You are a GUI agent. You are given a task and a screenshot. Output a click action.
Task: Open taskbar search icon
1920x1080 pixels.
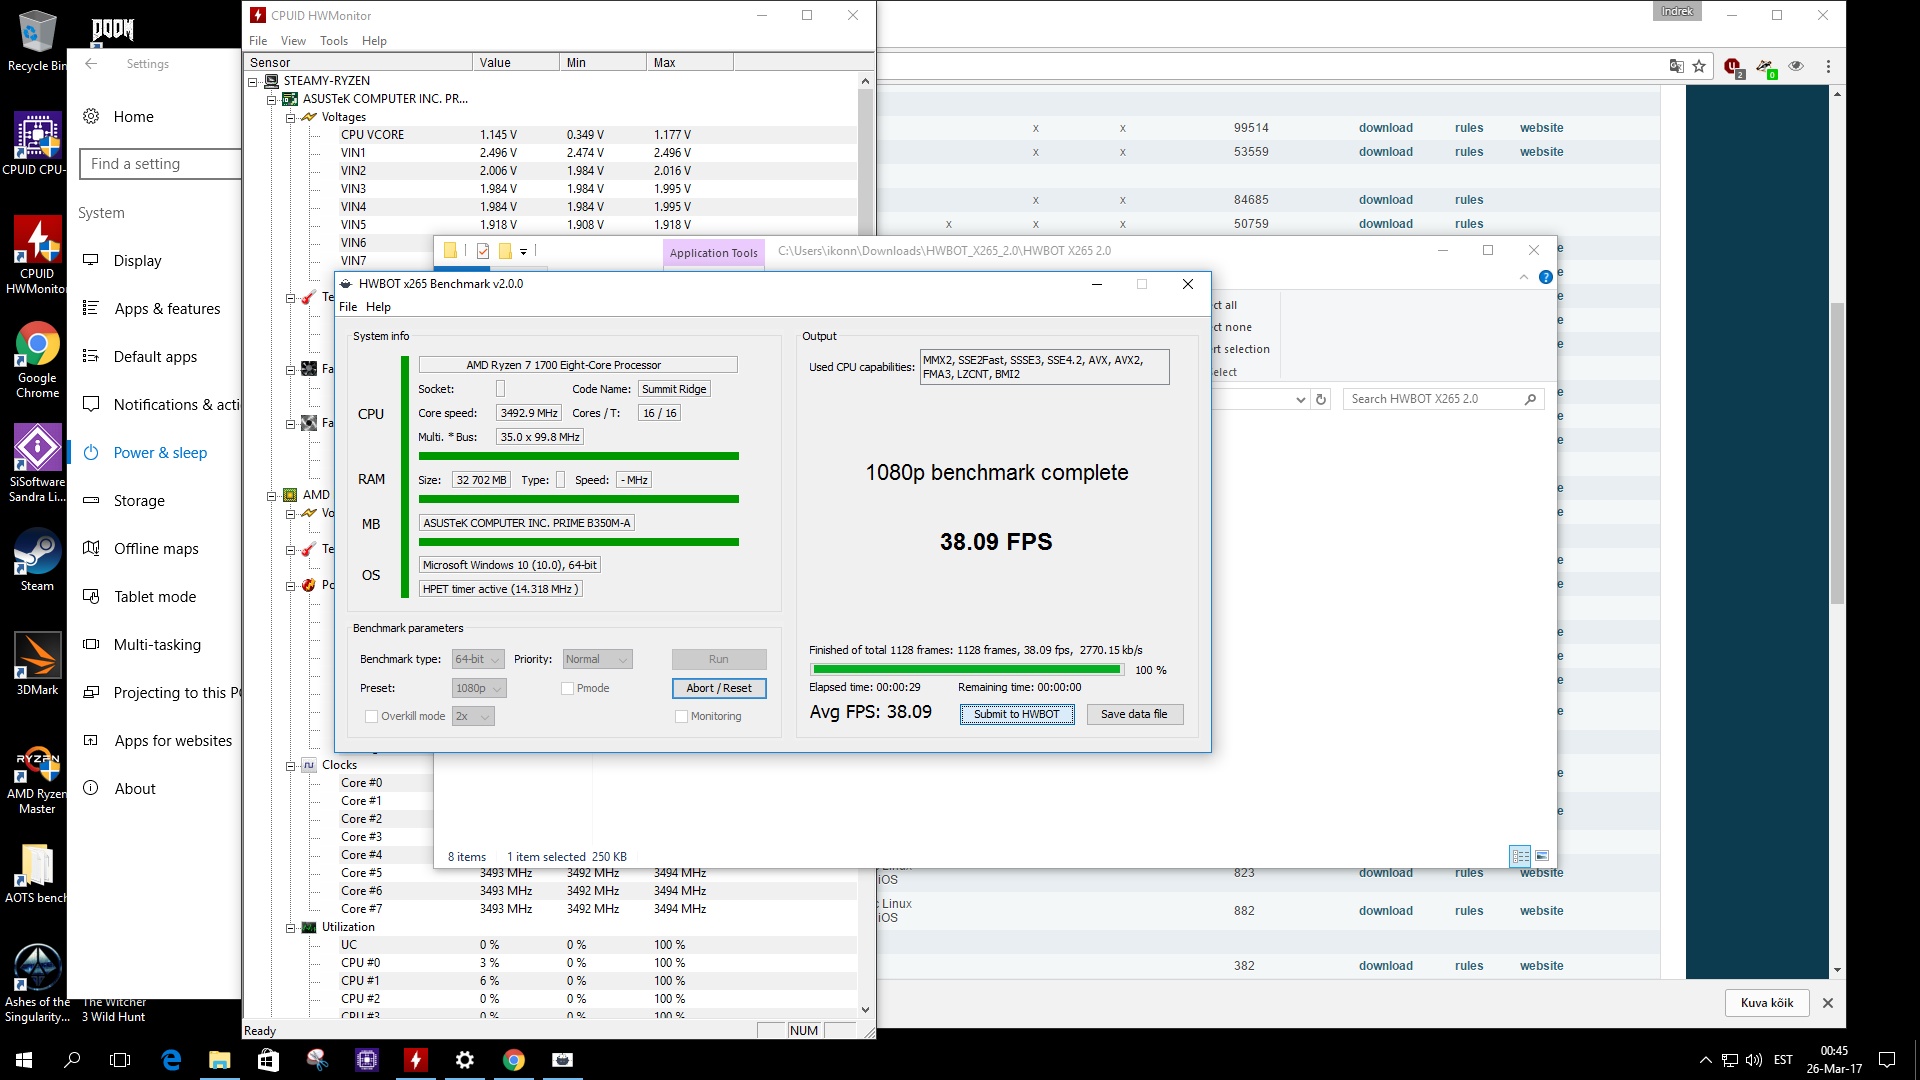(x=72, y=1060)
